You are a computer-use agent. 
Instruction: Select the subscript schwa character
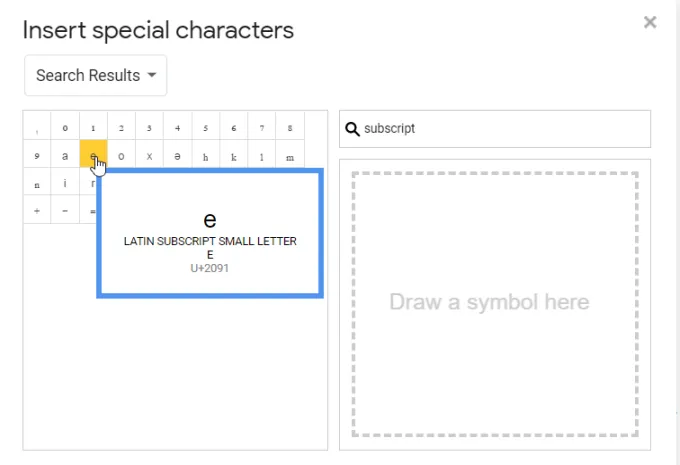pos(178,156)
